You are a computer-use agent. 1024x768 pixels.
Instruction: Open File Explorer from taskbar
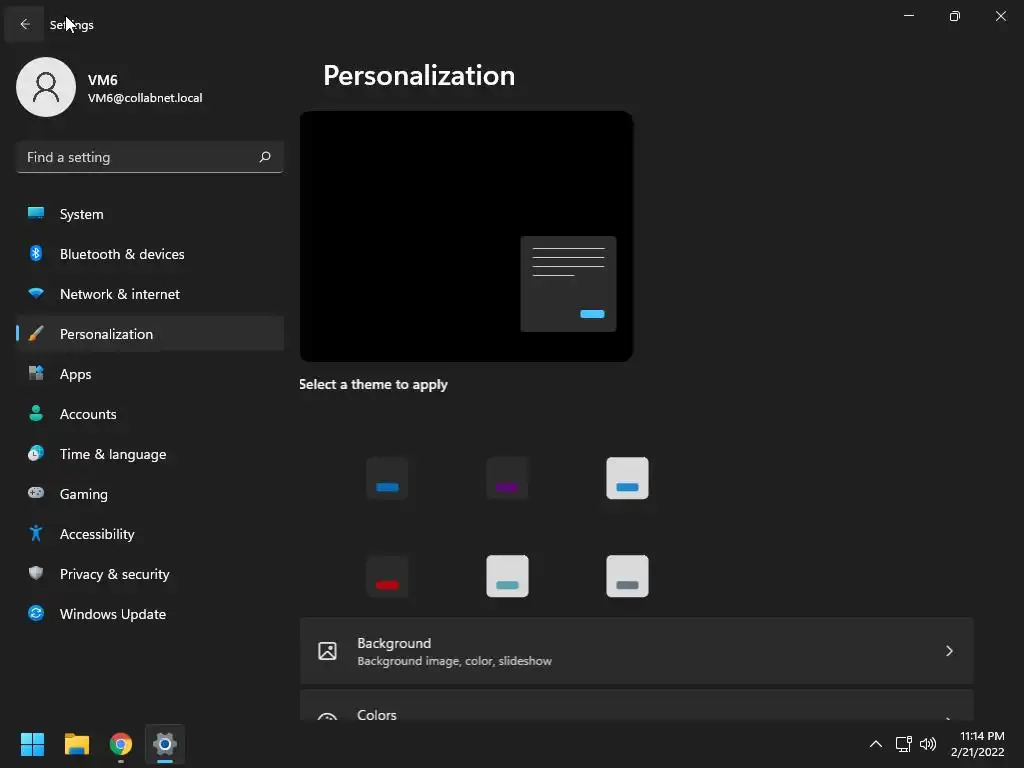[x=77, y=744]
